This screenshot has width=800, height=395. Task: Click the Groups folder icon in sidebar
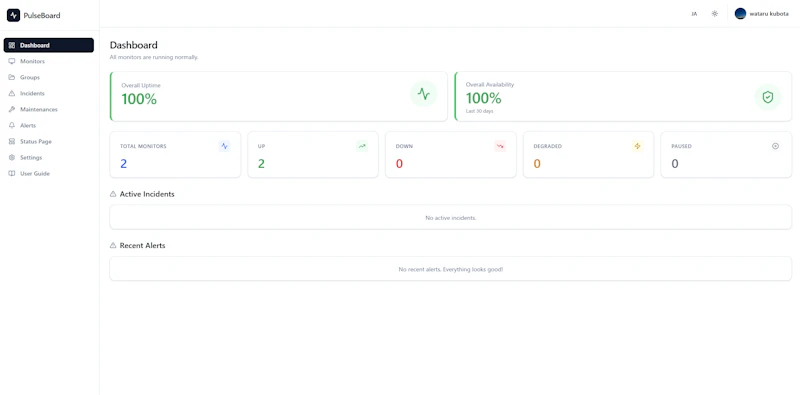click(12, 78)
